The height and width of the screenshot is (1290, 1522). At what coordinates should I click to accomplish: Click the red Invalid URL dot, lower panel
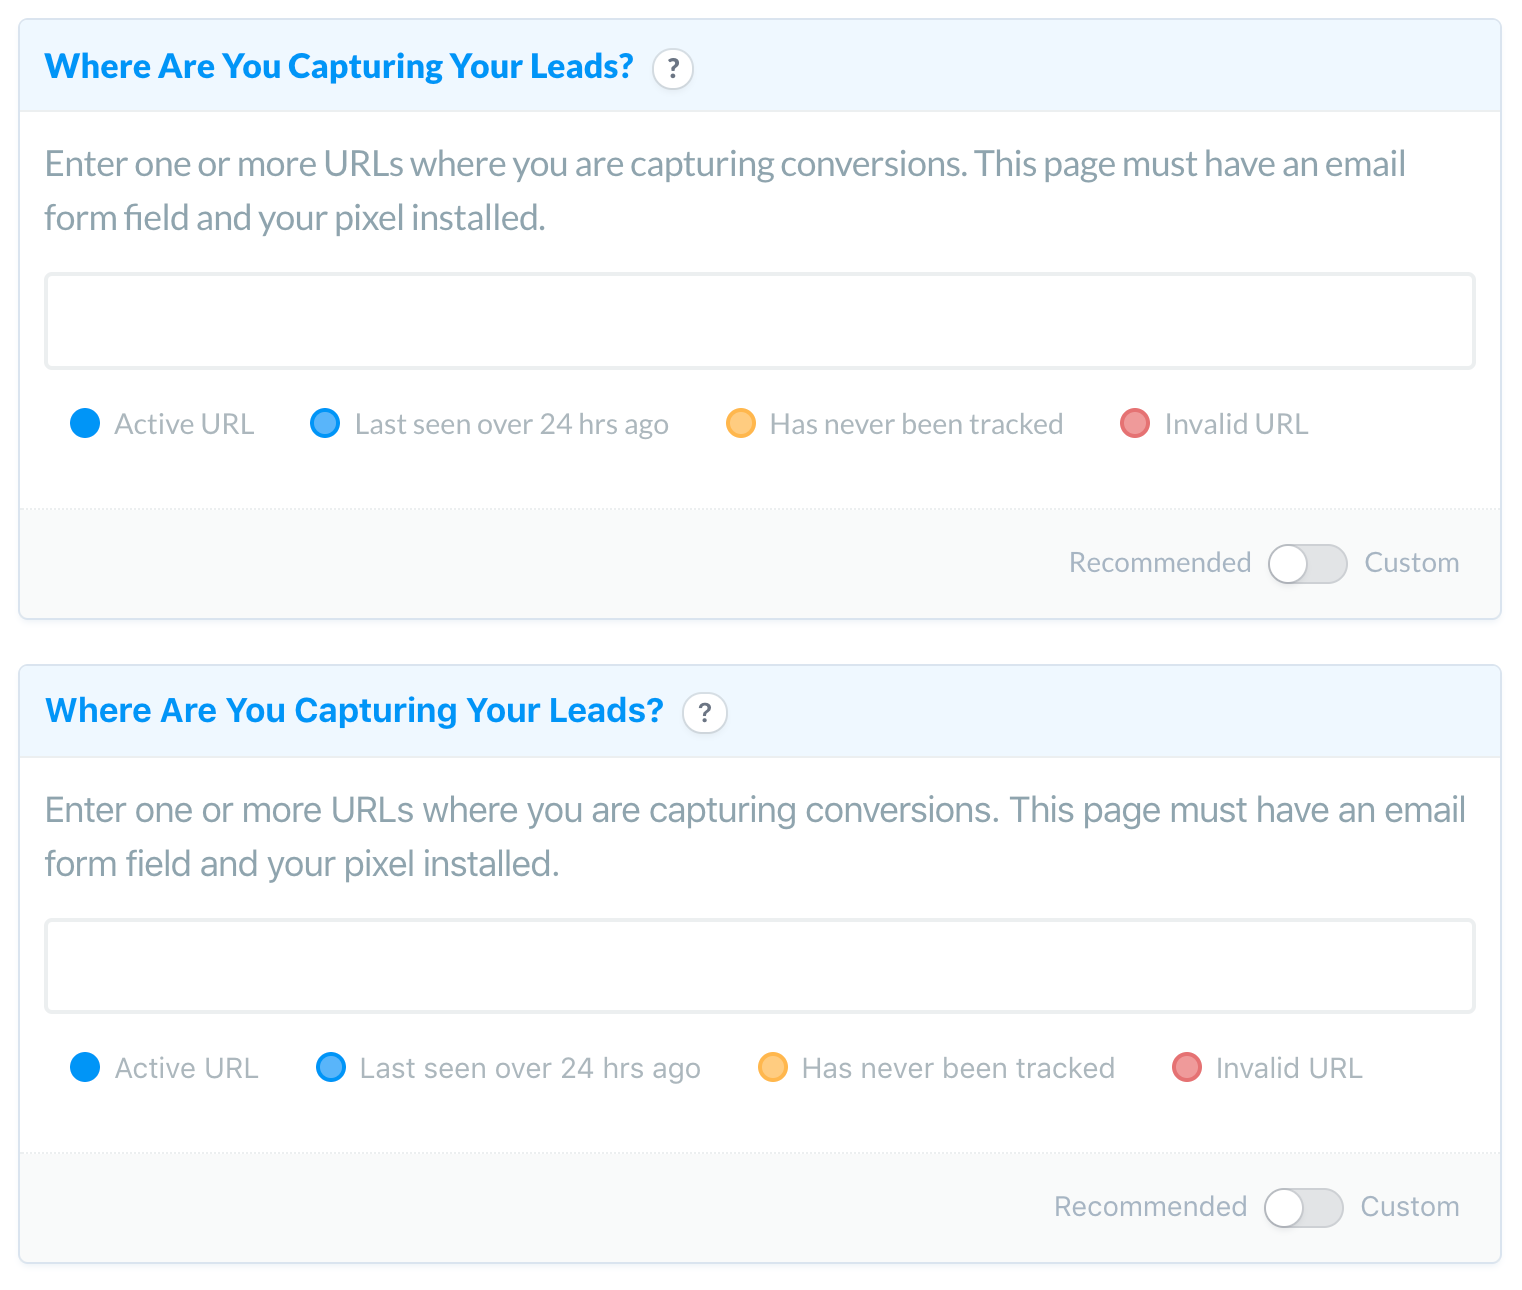point(1187,1068)
